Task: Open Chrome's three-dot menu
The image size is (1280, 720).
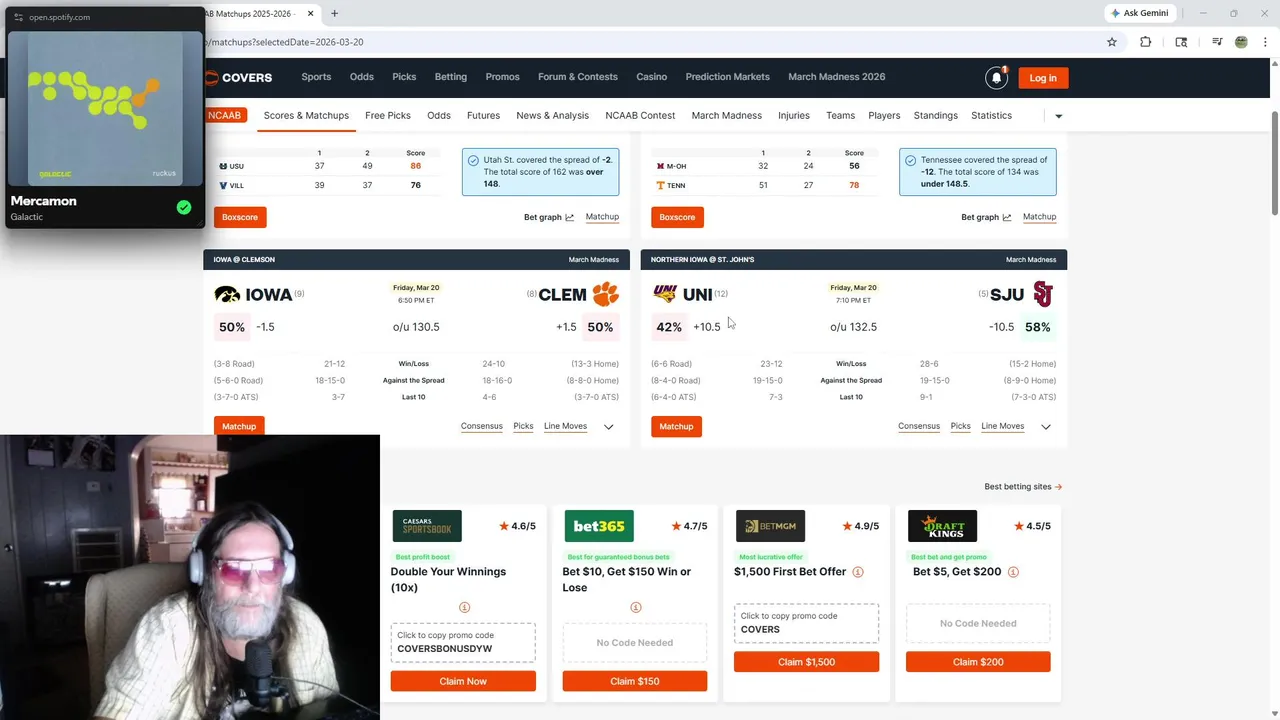Action: [x=1264, y=42]
